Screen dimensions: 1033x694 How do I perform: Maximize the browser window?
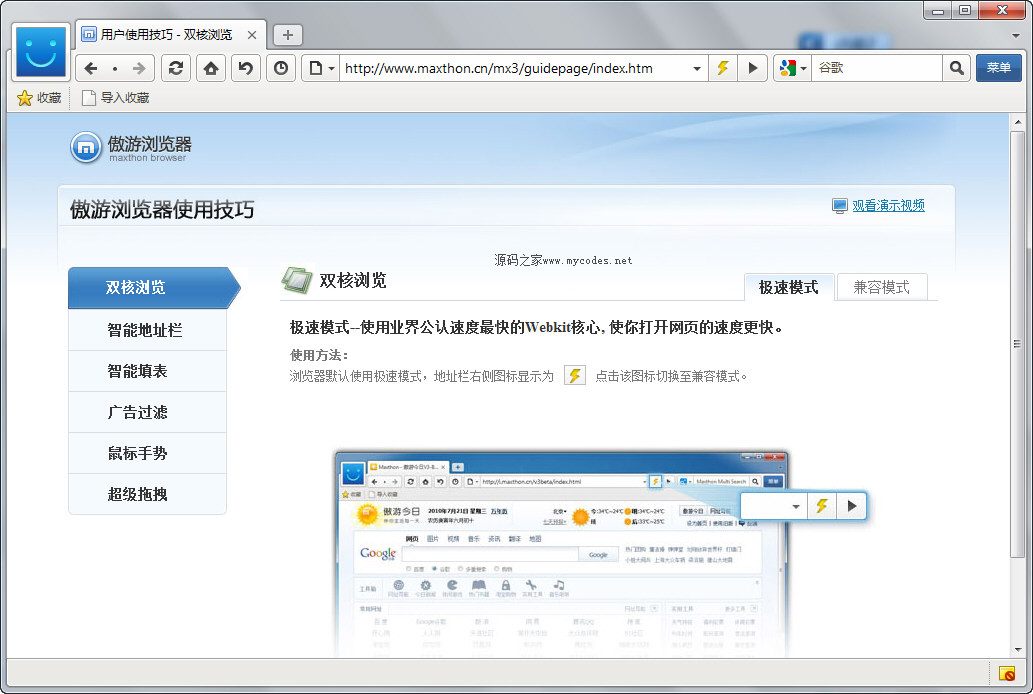coord(965,11)
